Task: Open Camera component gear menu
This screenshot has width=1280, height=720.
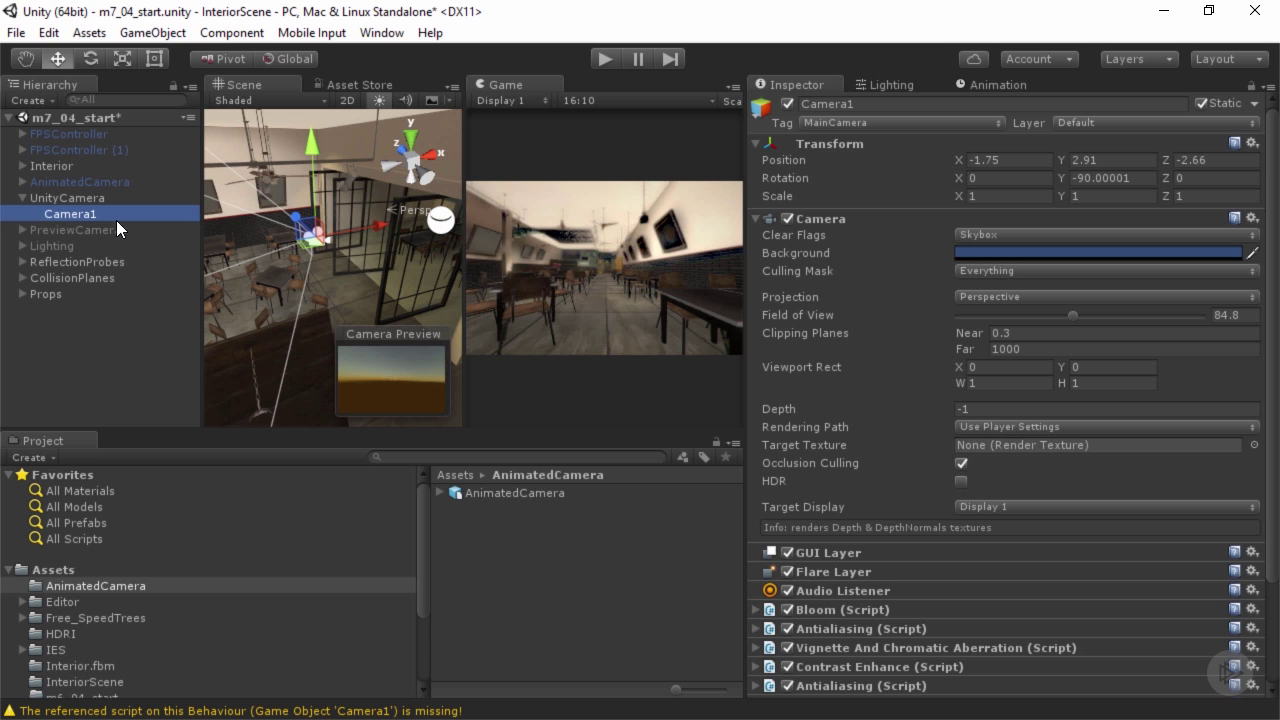Action: [1252, 218]
